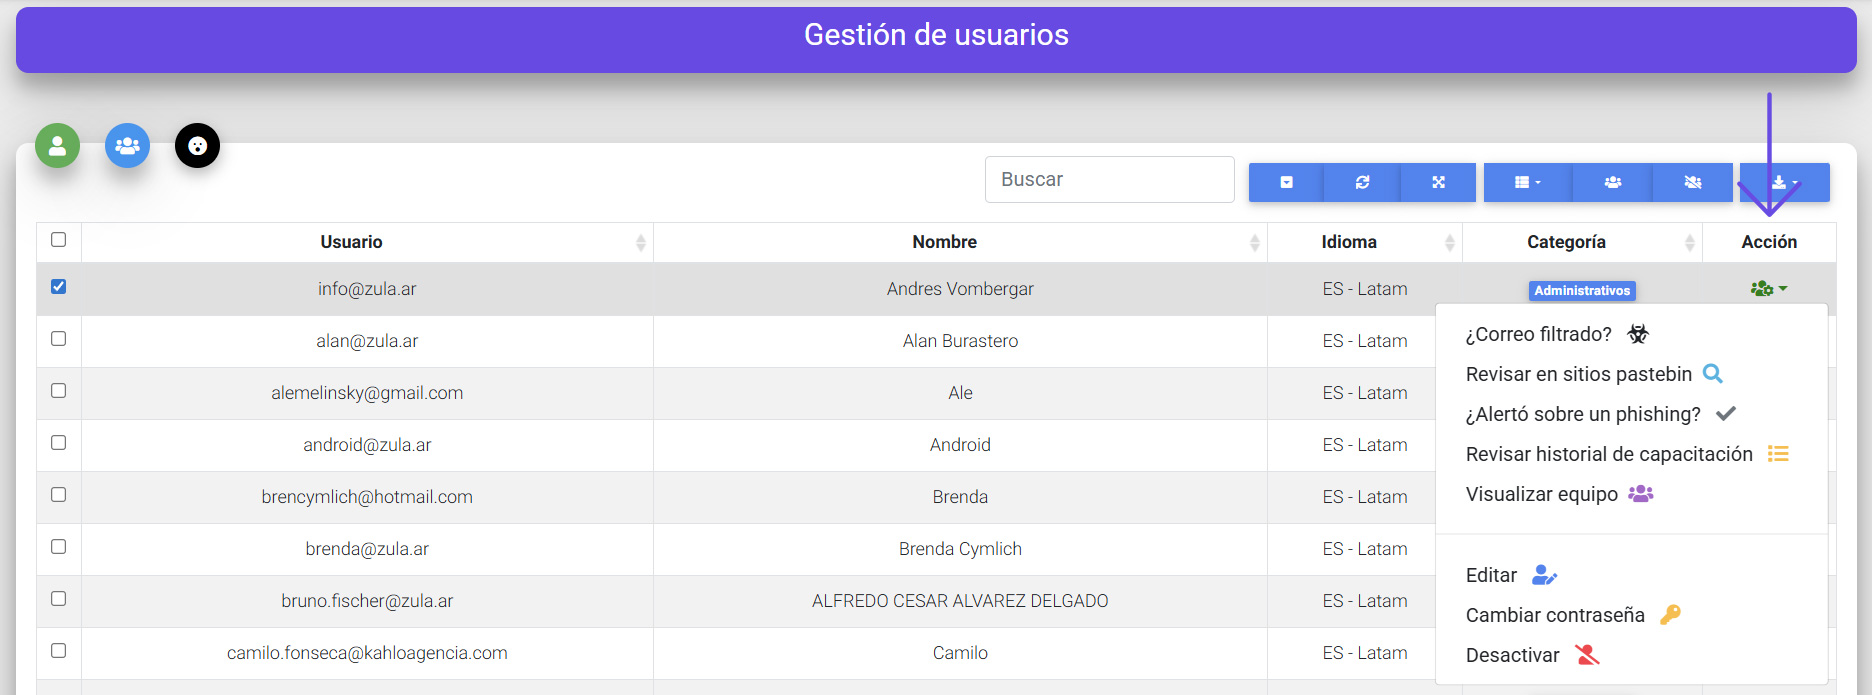Sort table by Usuario column header
The width and height of the screenshot is (1872, 695).
pyautogui.click(x=351, y=242)
